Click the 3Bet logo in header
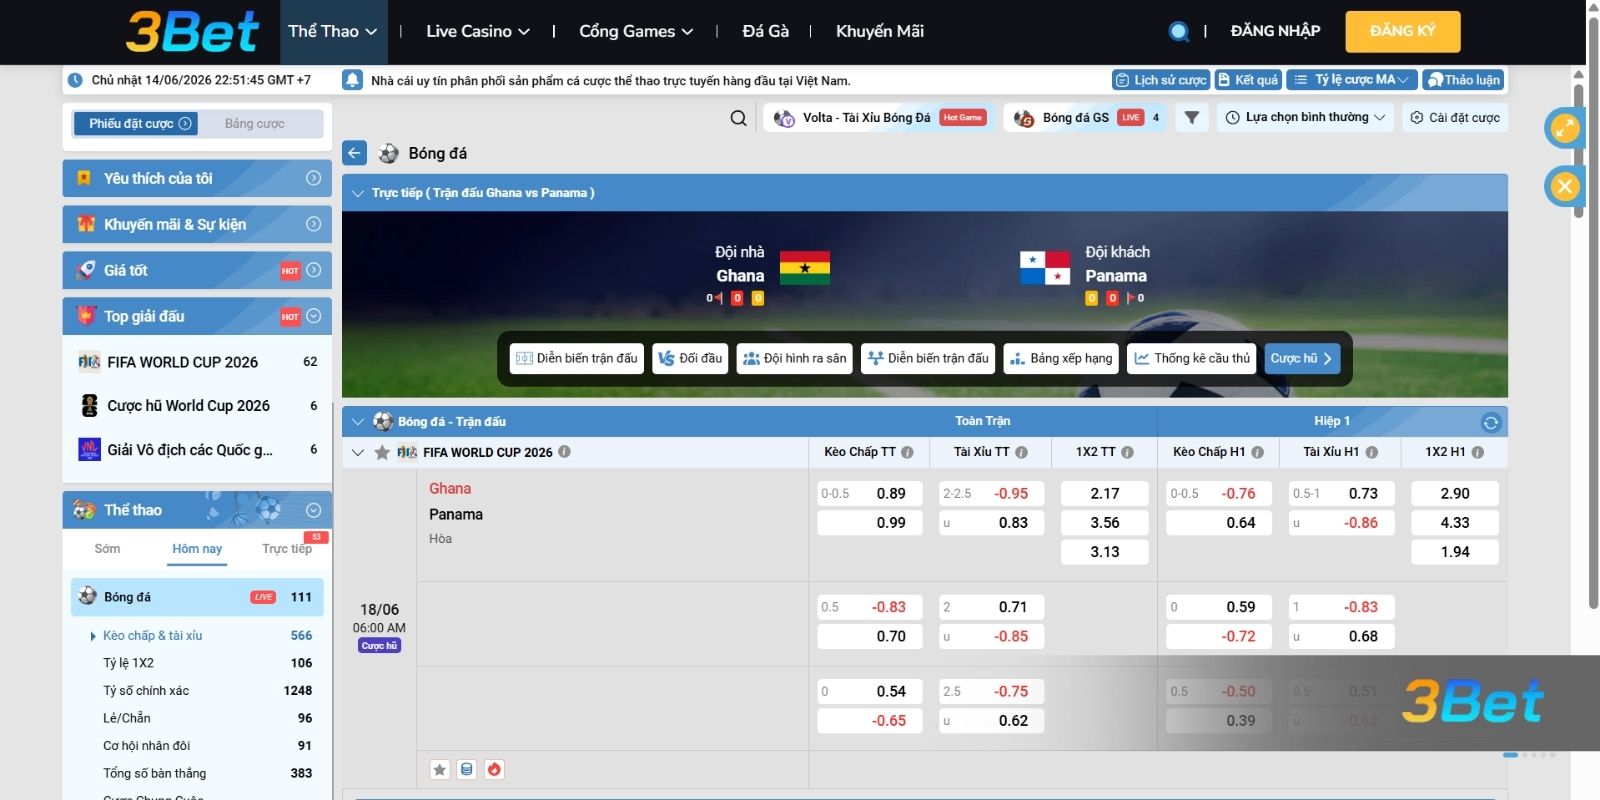 pos(192,31)
